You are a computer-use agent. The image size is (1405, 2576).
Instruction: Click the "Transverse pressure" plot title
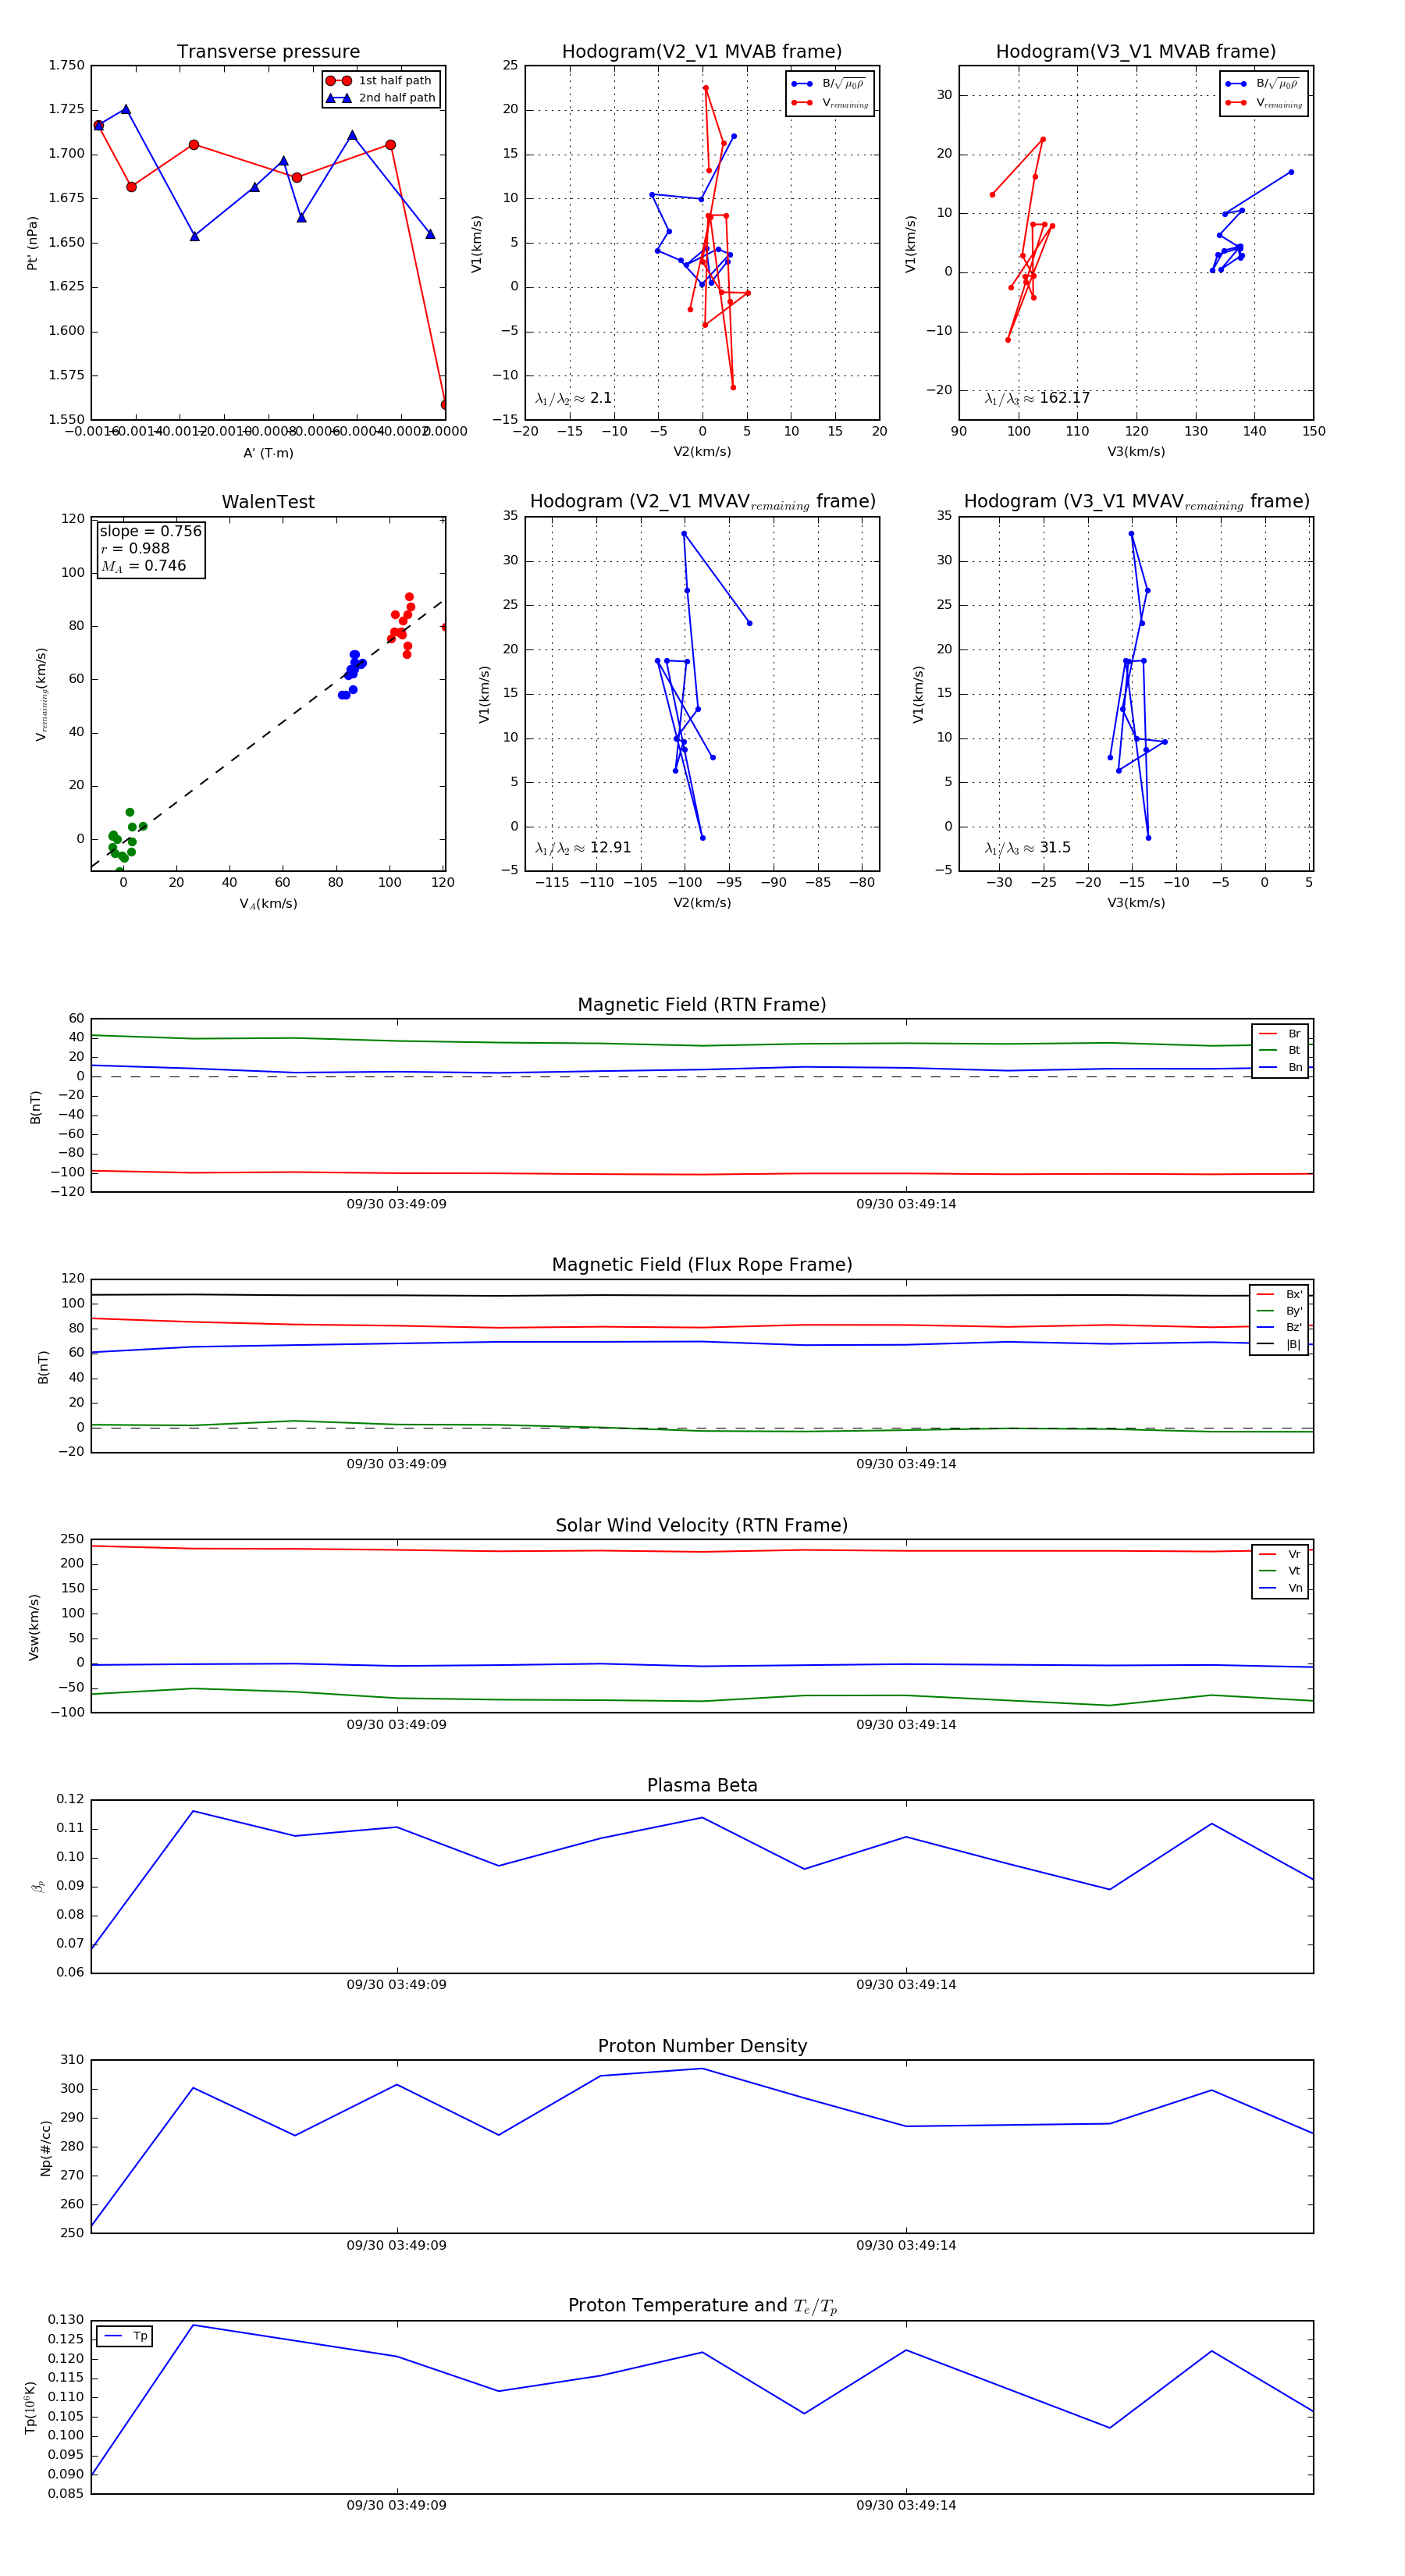[x=268, y=52]
